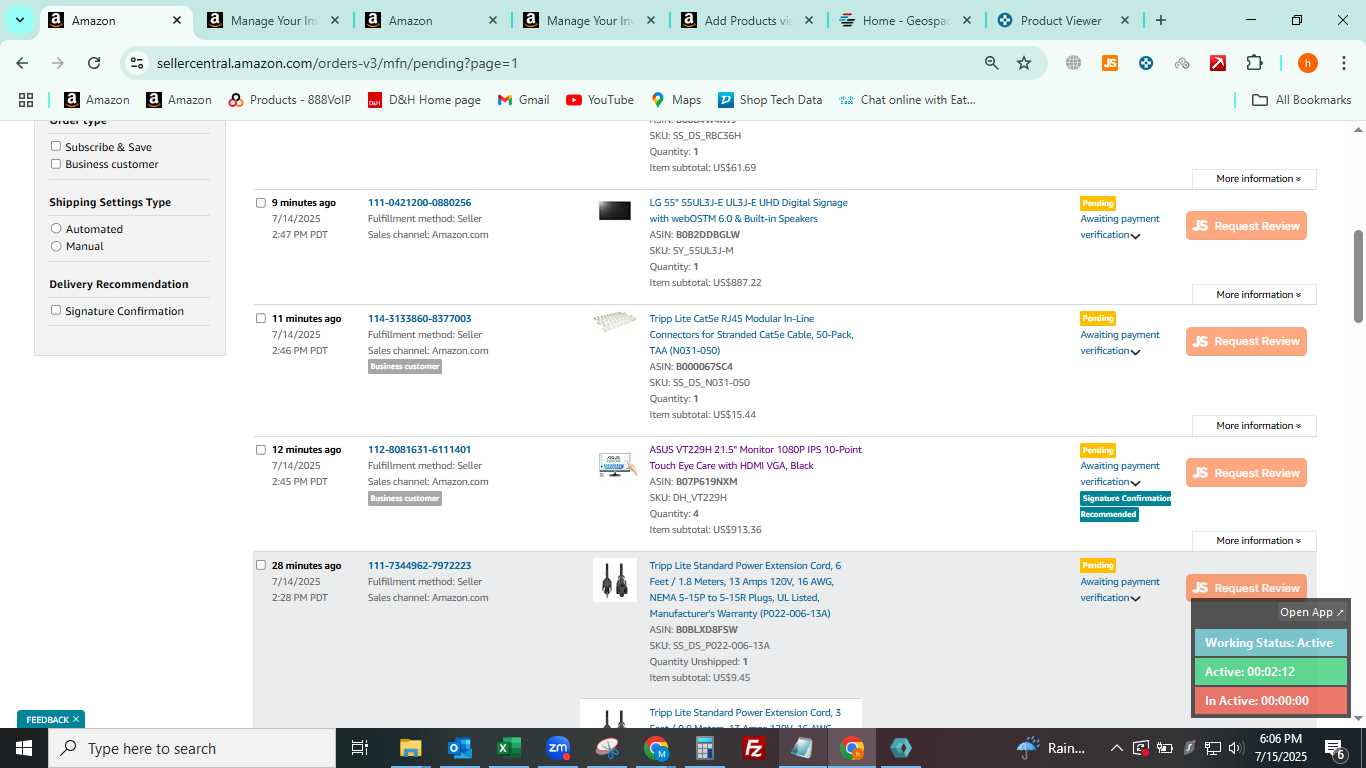Viewport: 1366px width, 768px height.
Task: Click the address bar URL field
Action: 560,63
